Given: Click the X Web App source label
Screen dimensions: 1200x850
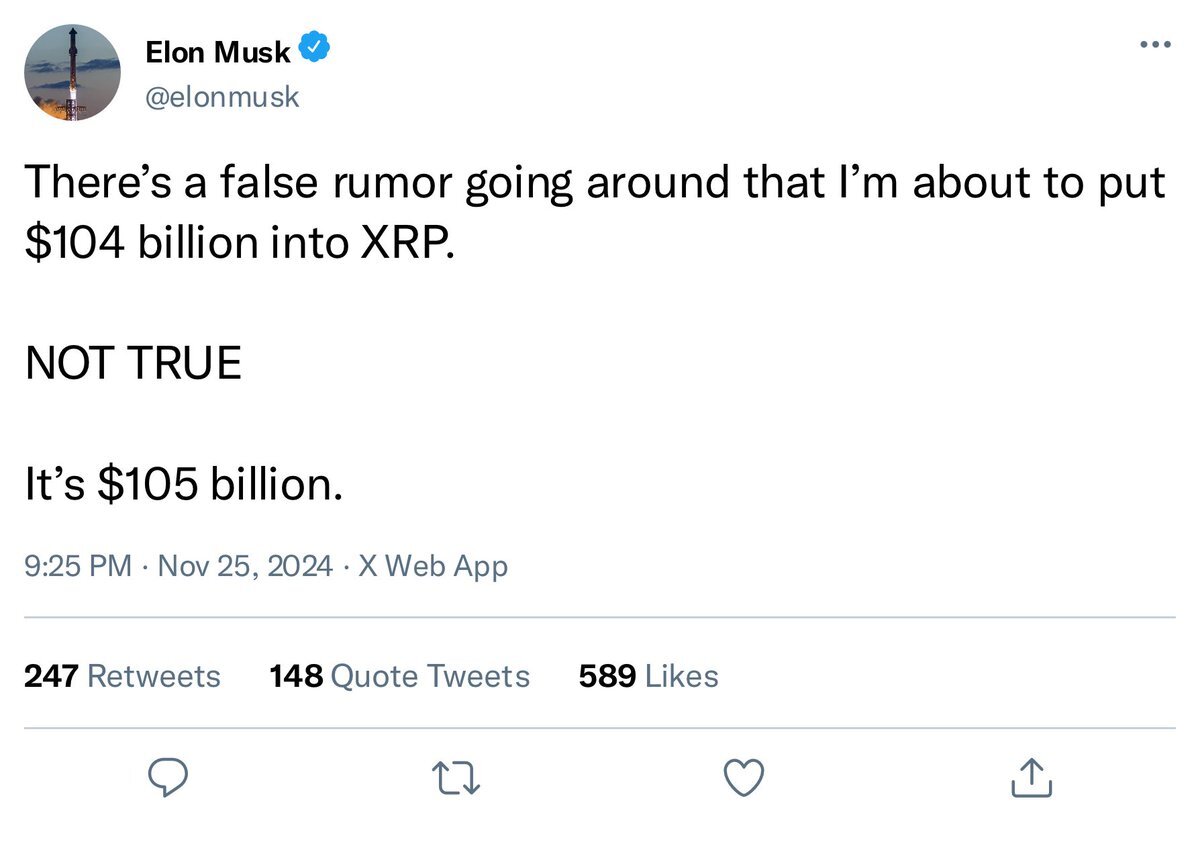Looking at the screenshot, I should click(433, 567).
